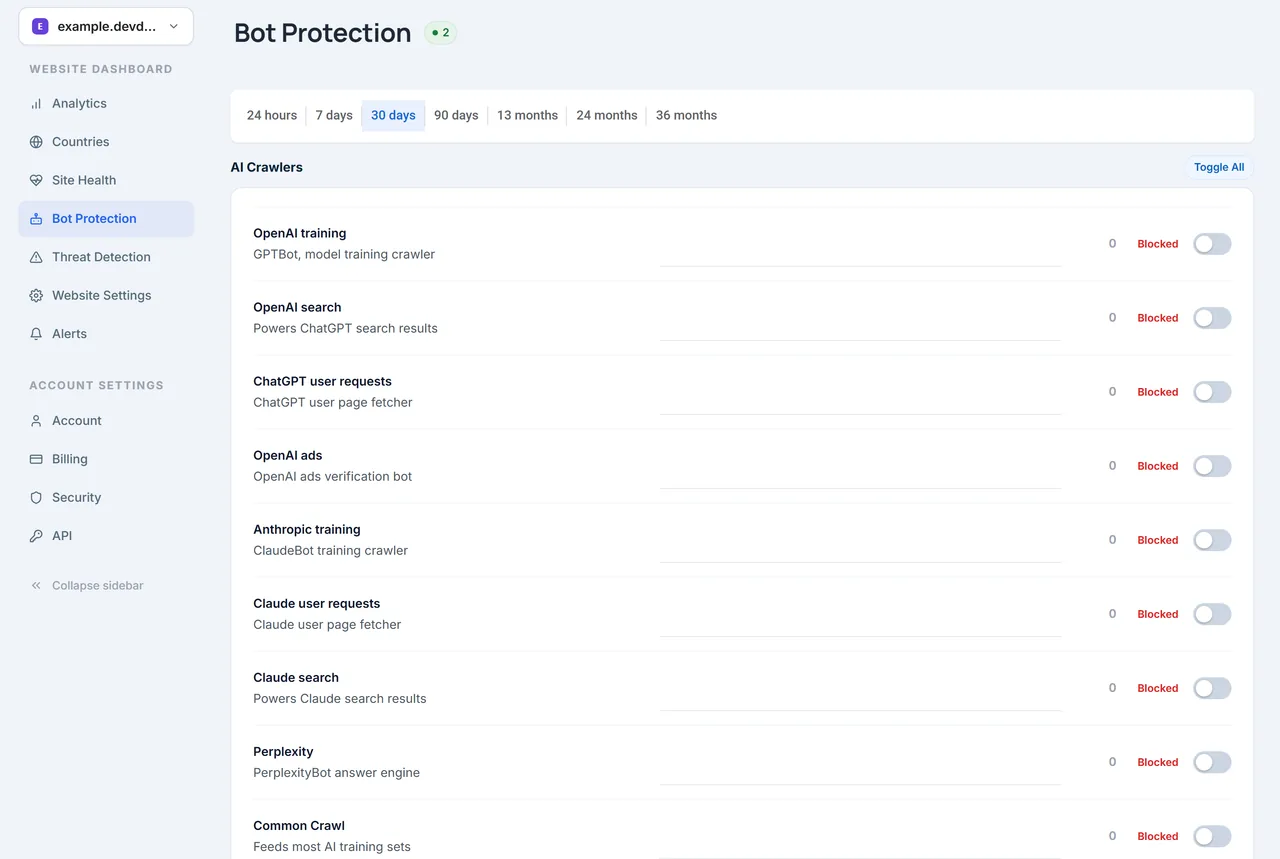Toggle the Claude user requests switch
1280x859 pixels.
pyautogui.click(x=1212, y=614)
